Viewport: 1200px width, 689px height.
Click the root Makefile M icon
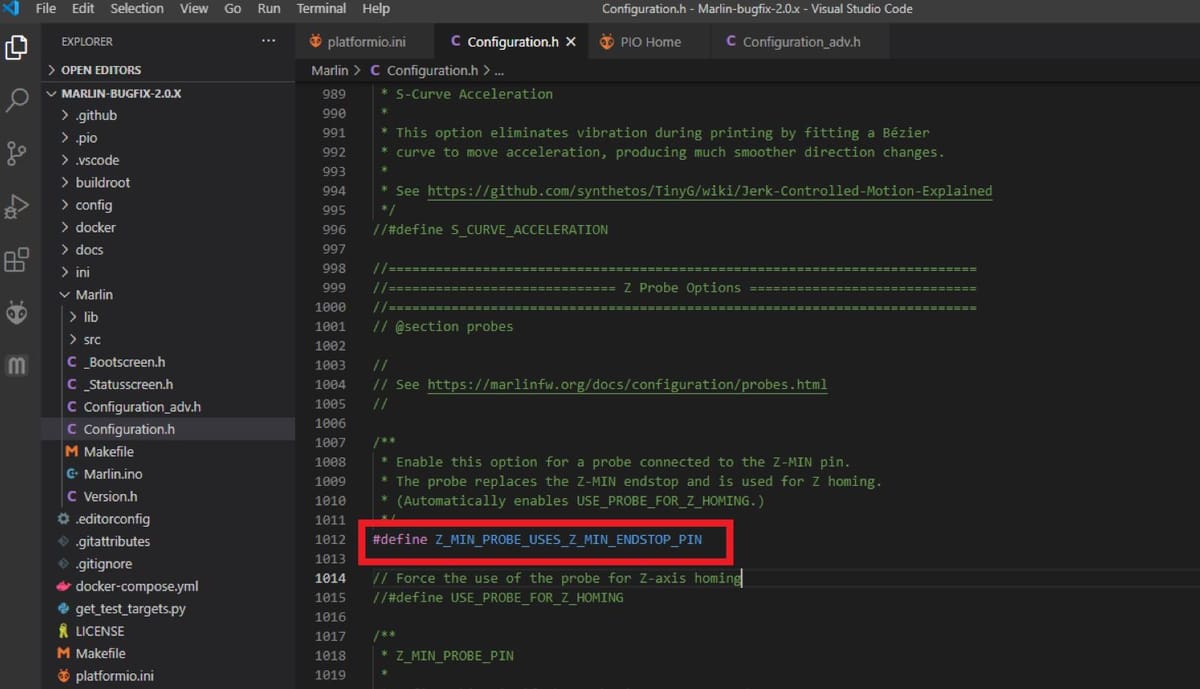pyautogui.click(x=64, y=653)
